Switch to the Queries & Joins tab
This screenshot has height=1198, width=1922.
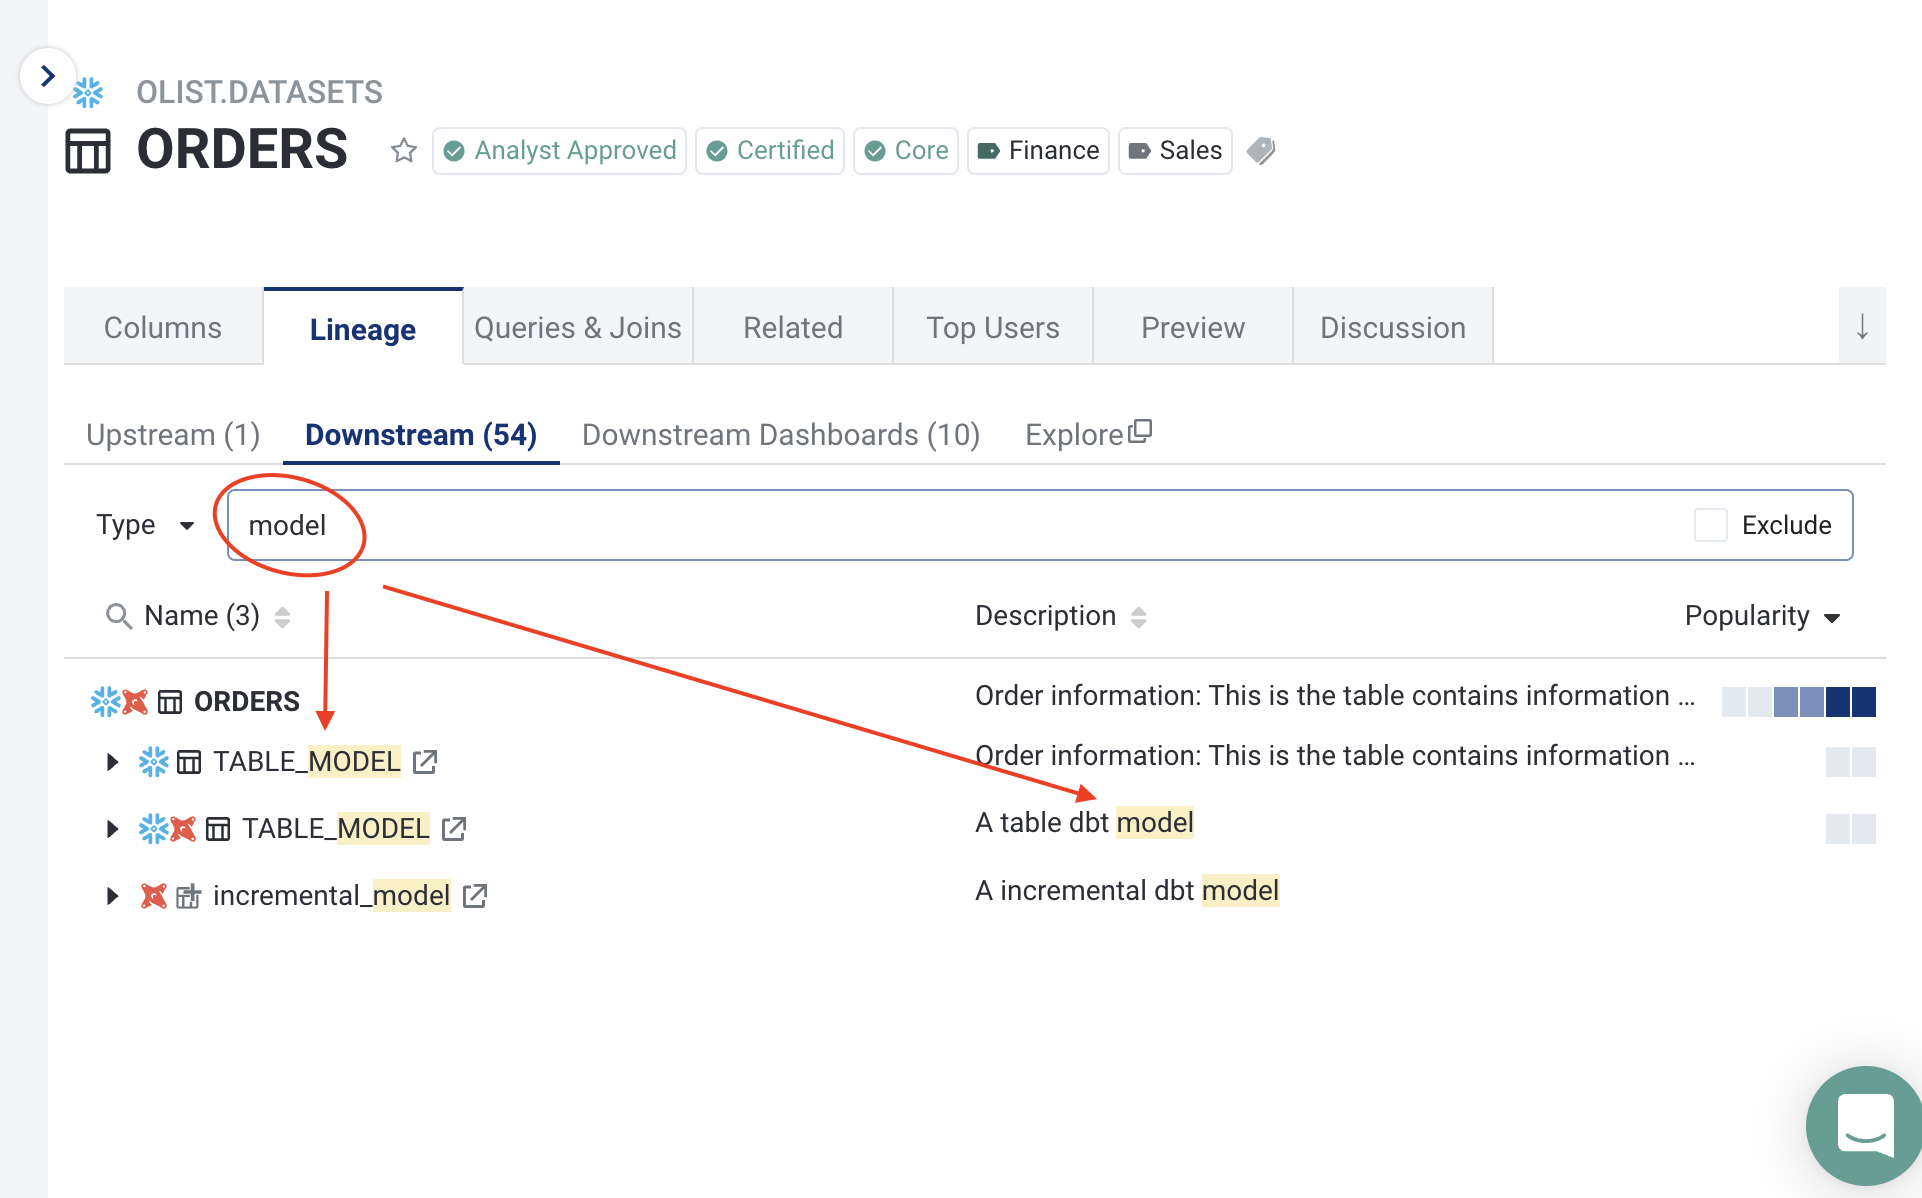coord(578,328)
